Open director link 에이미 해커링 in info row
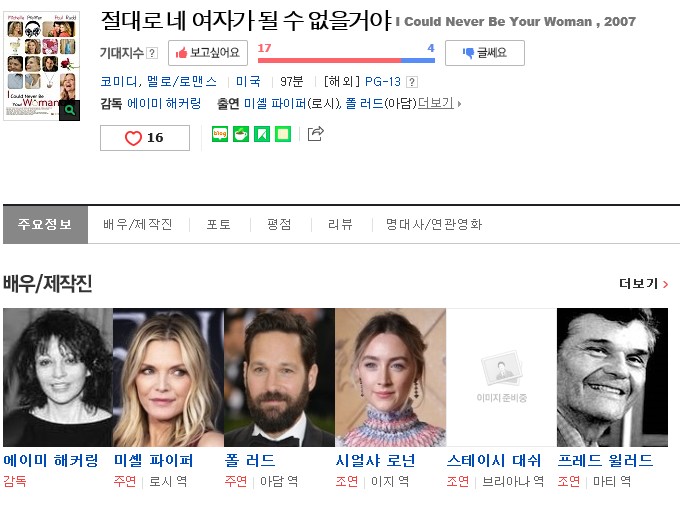The height and width of the screenshot is (512, 680). tap(164, 104)
